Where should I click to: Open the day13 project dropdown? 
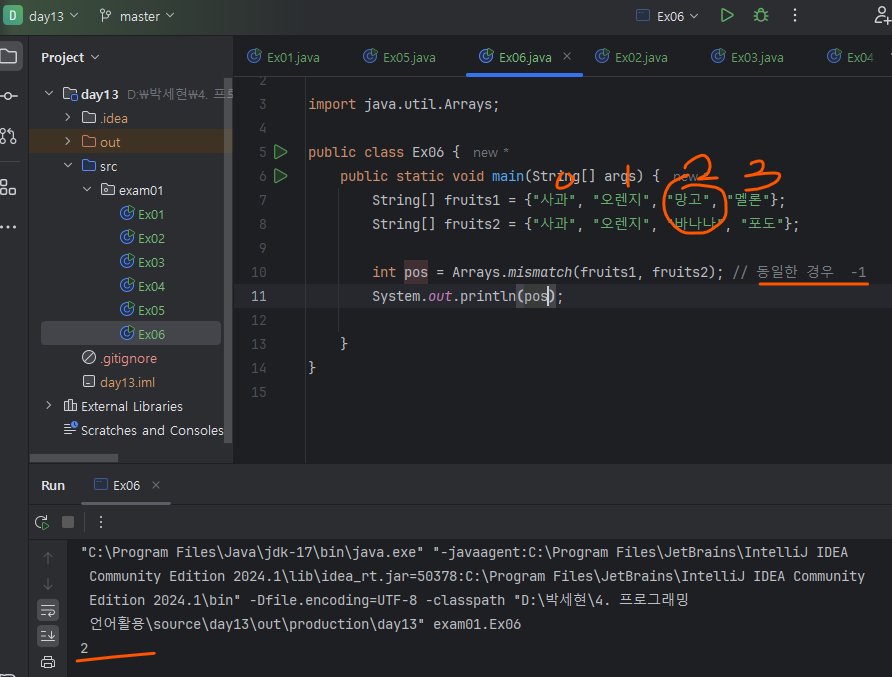click(53, 16)
